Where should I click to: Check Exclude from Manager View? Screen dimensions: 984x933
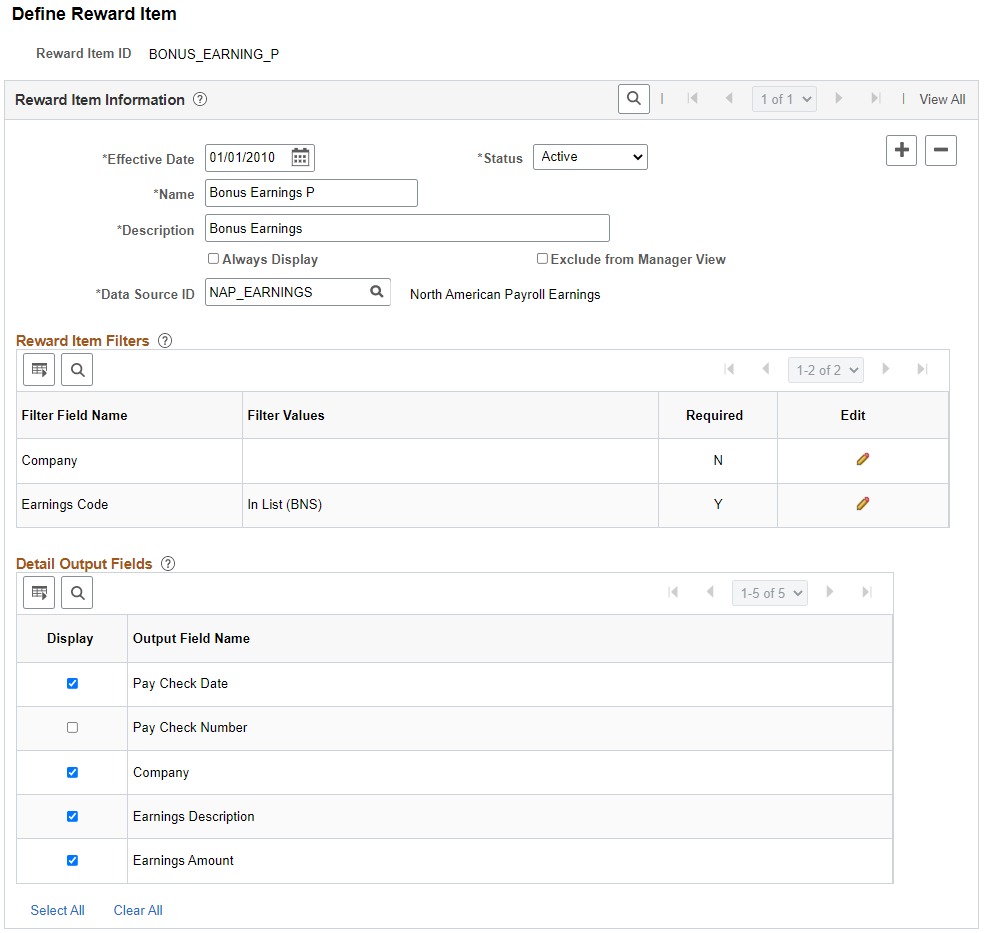click(542, 258)
